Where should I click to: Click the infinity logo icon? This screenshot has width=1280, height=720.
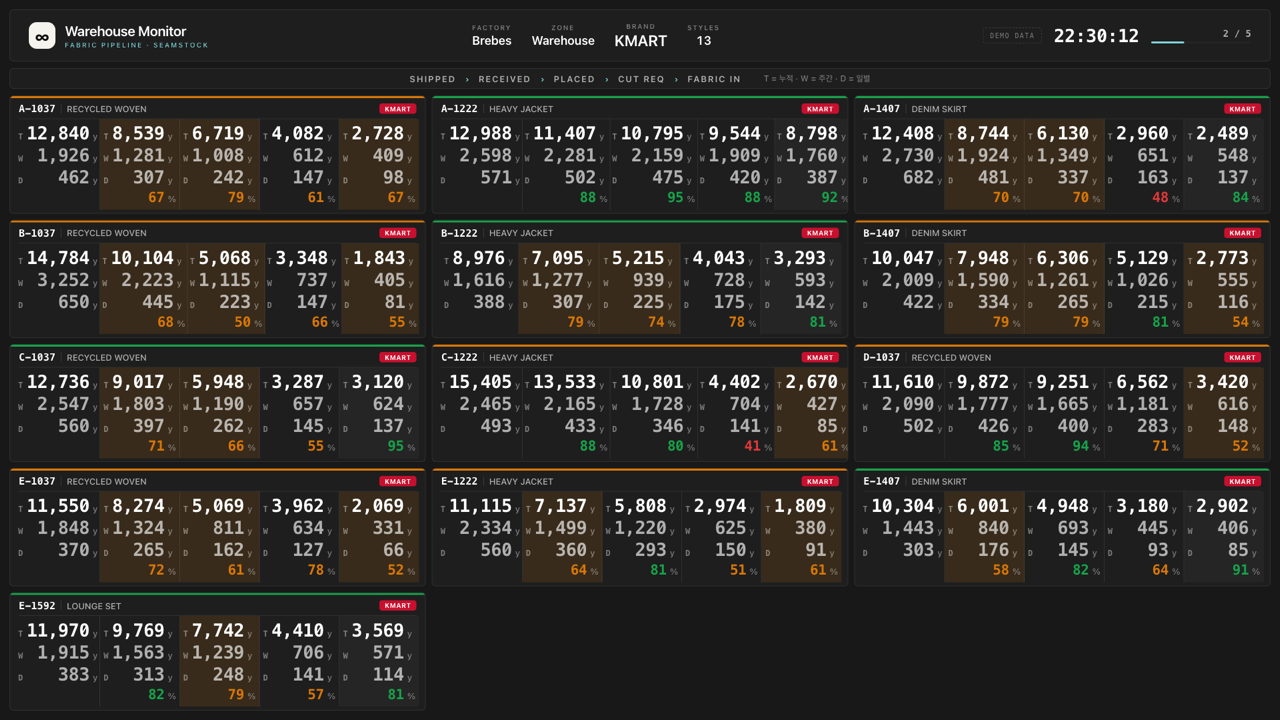pyautogui.click(x=42, y=36)
